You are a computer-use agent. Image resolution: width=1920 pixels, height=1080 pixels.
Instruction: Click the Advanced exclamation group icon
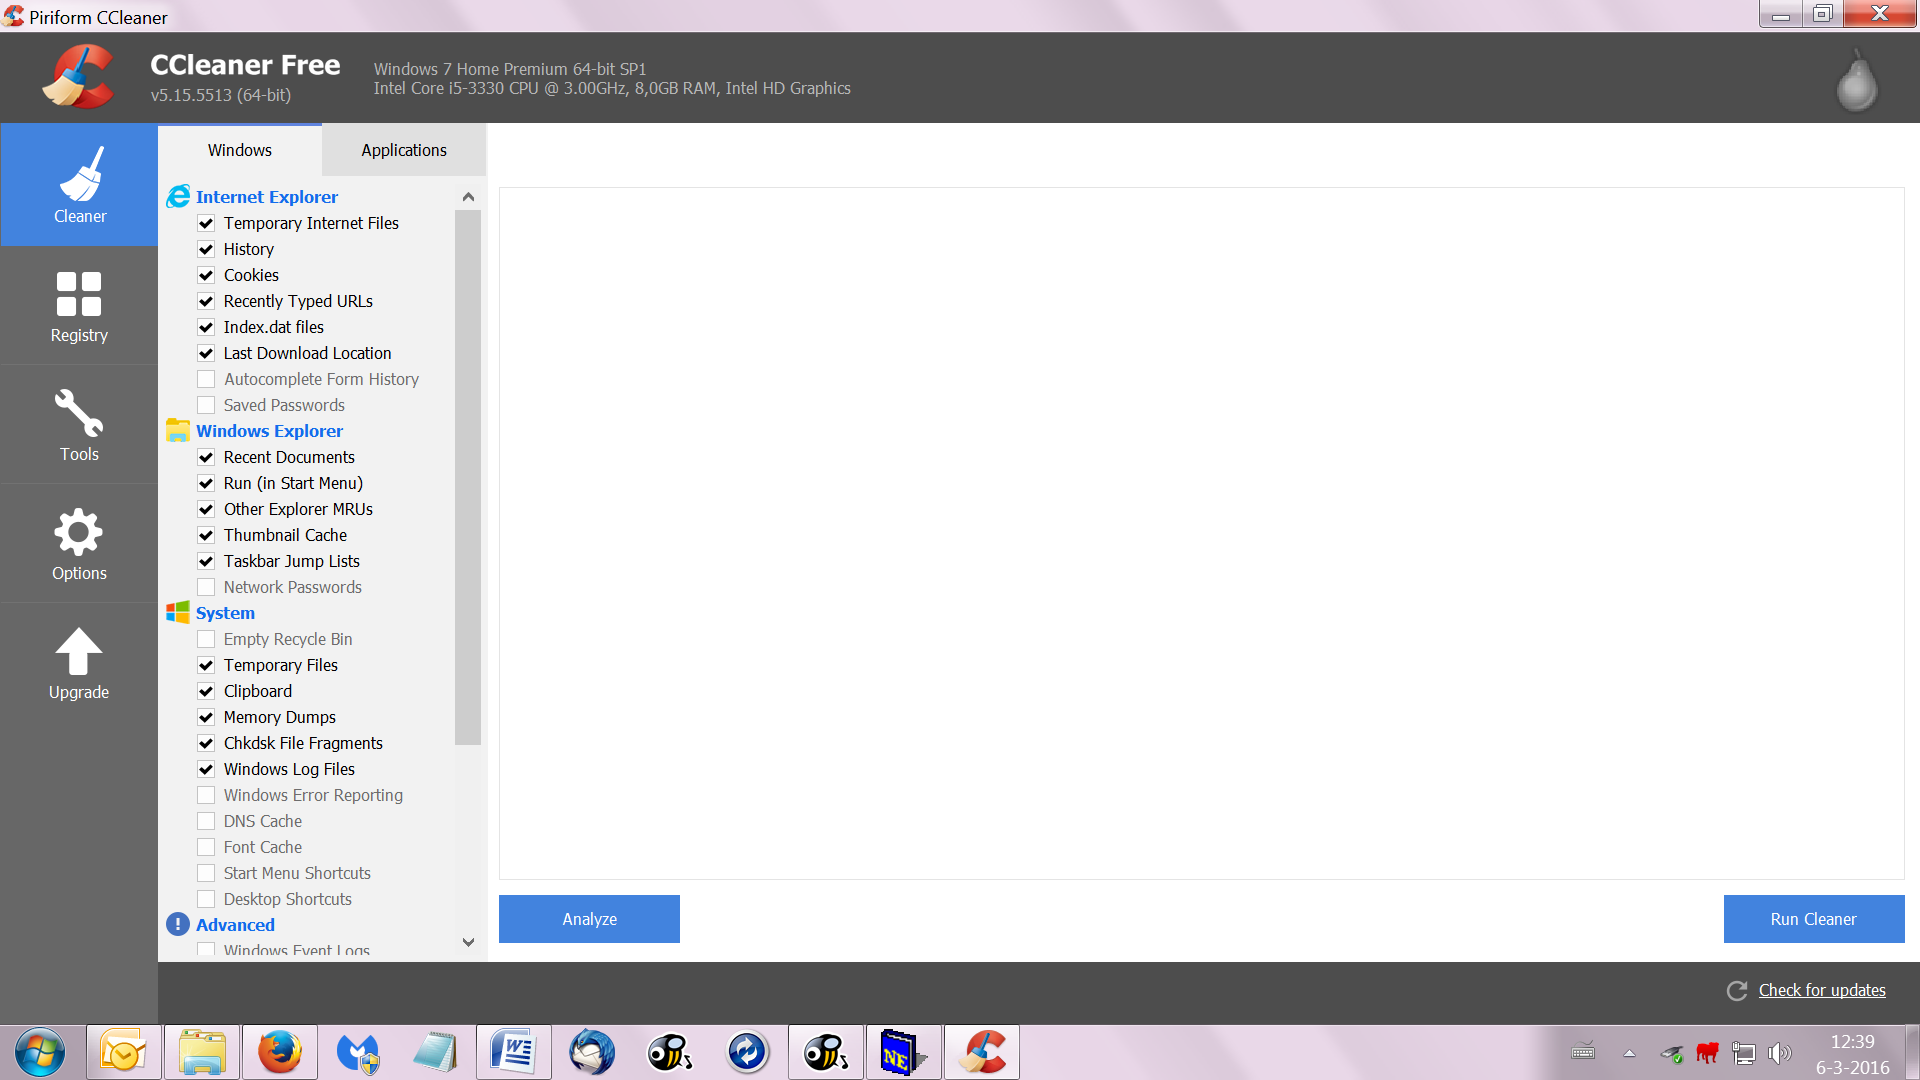(x=178, y=925)
